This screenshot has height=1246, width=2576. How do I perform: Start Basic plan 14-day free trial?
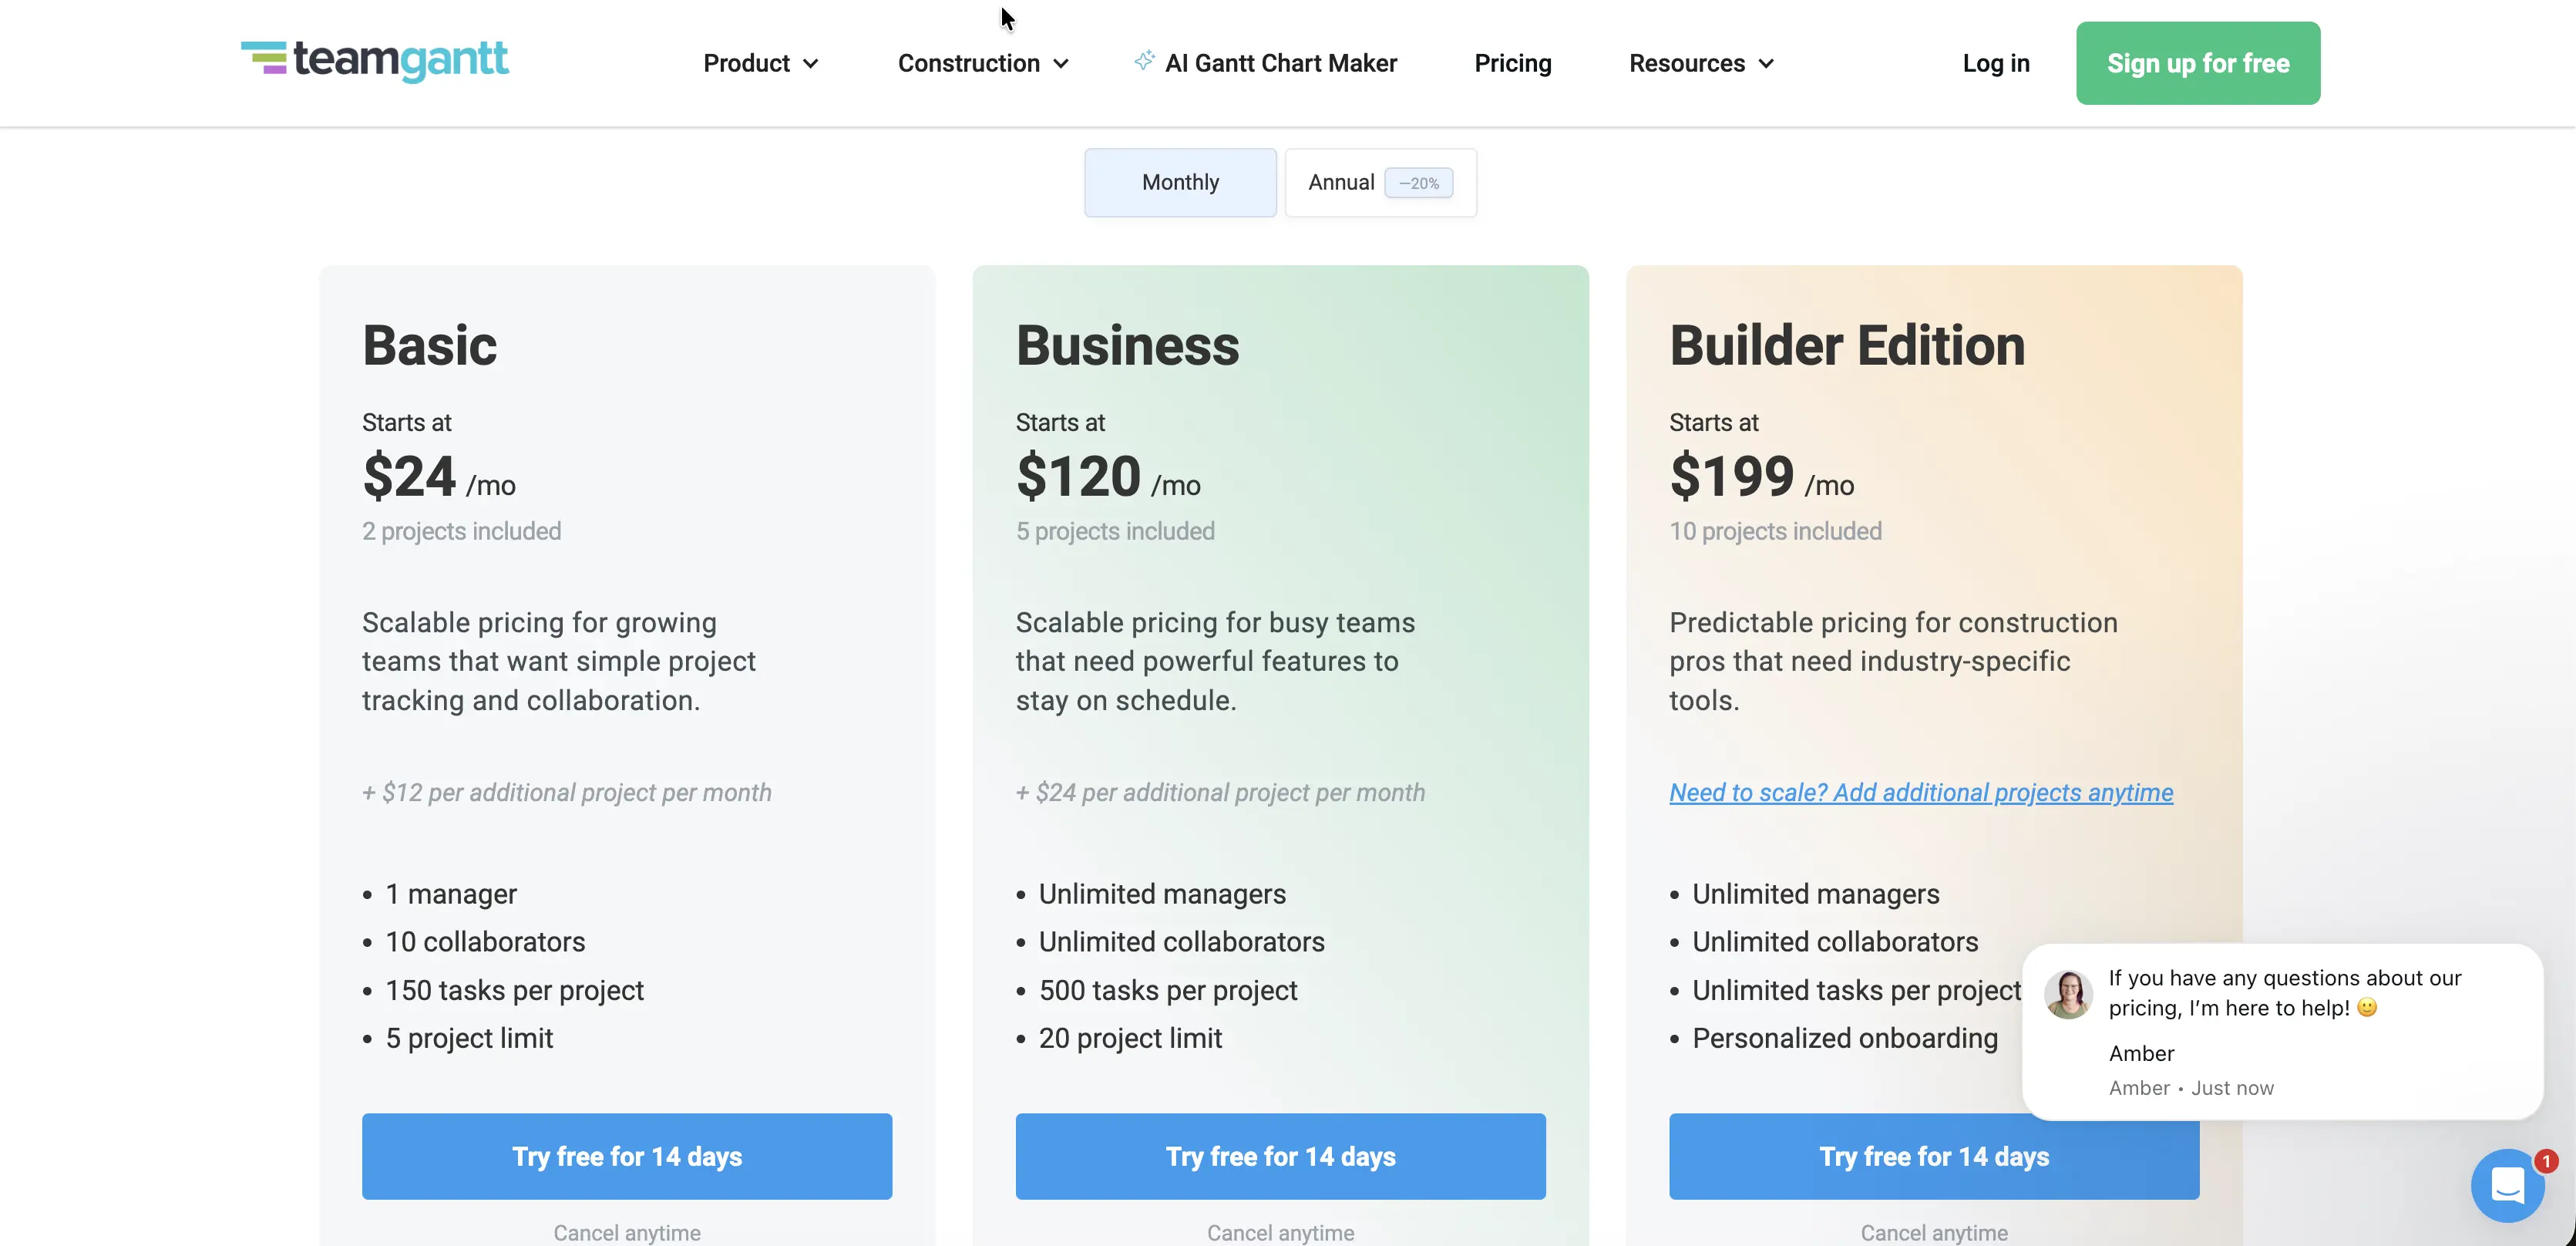click(x=627, y=1156)
